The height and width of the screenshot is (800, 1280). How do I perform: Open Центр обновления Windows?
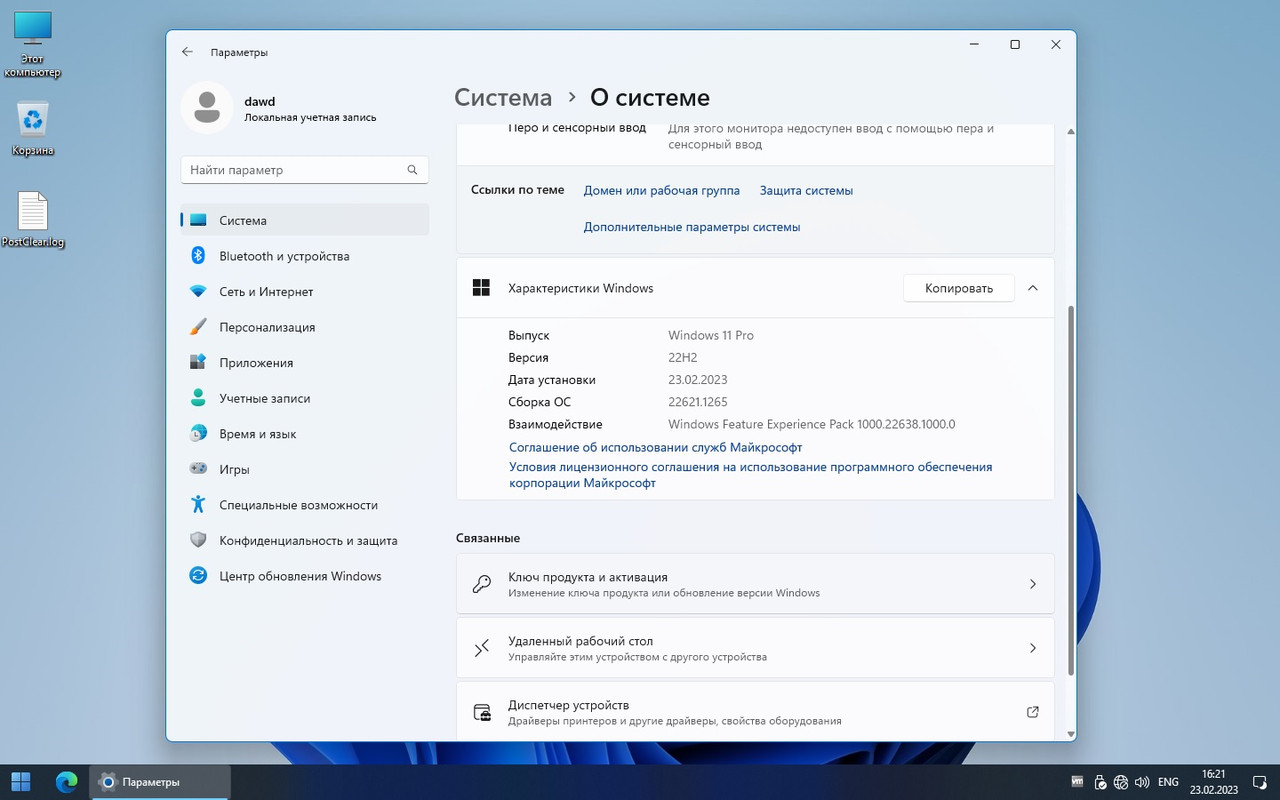304,576
